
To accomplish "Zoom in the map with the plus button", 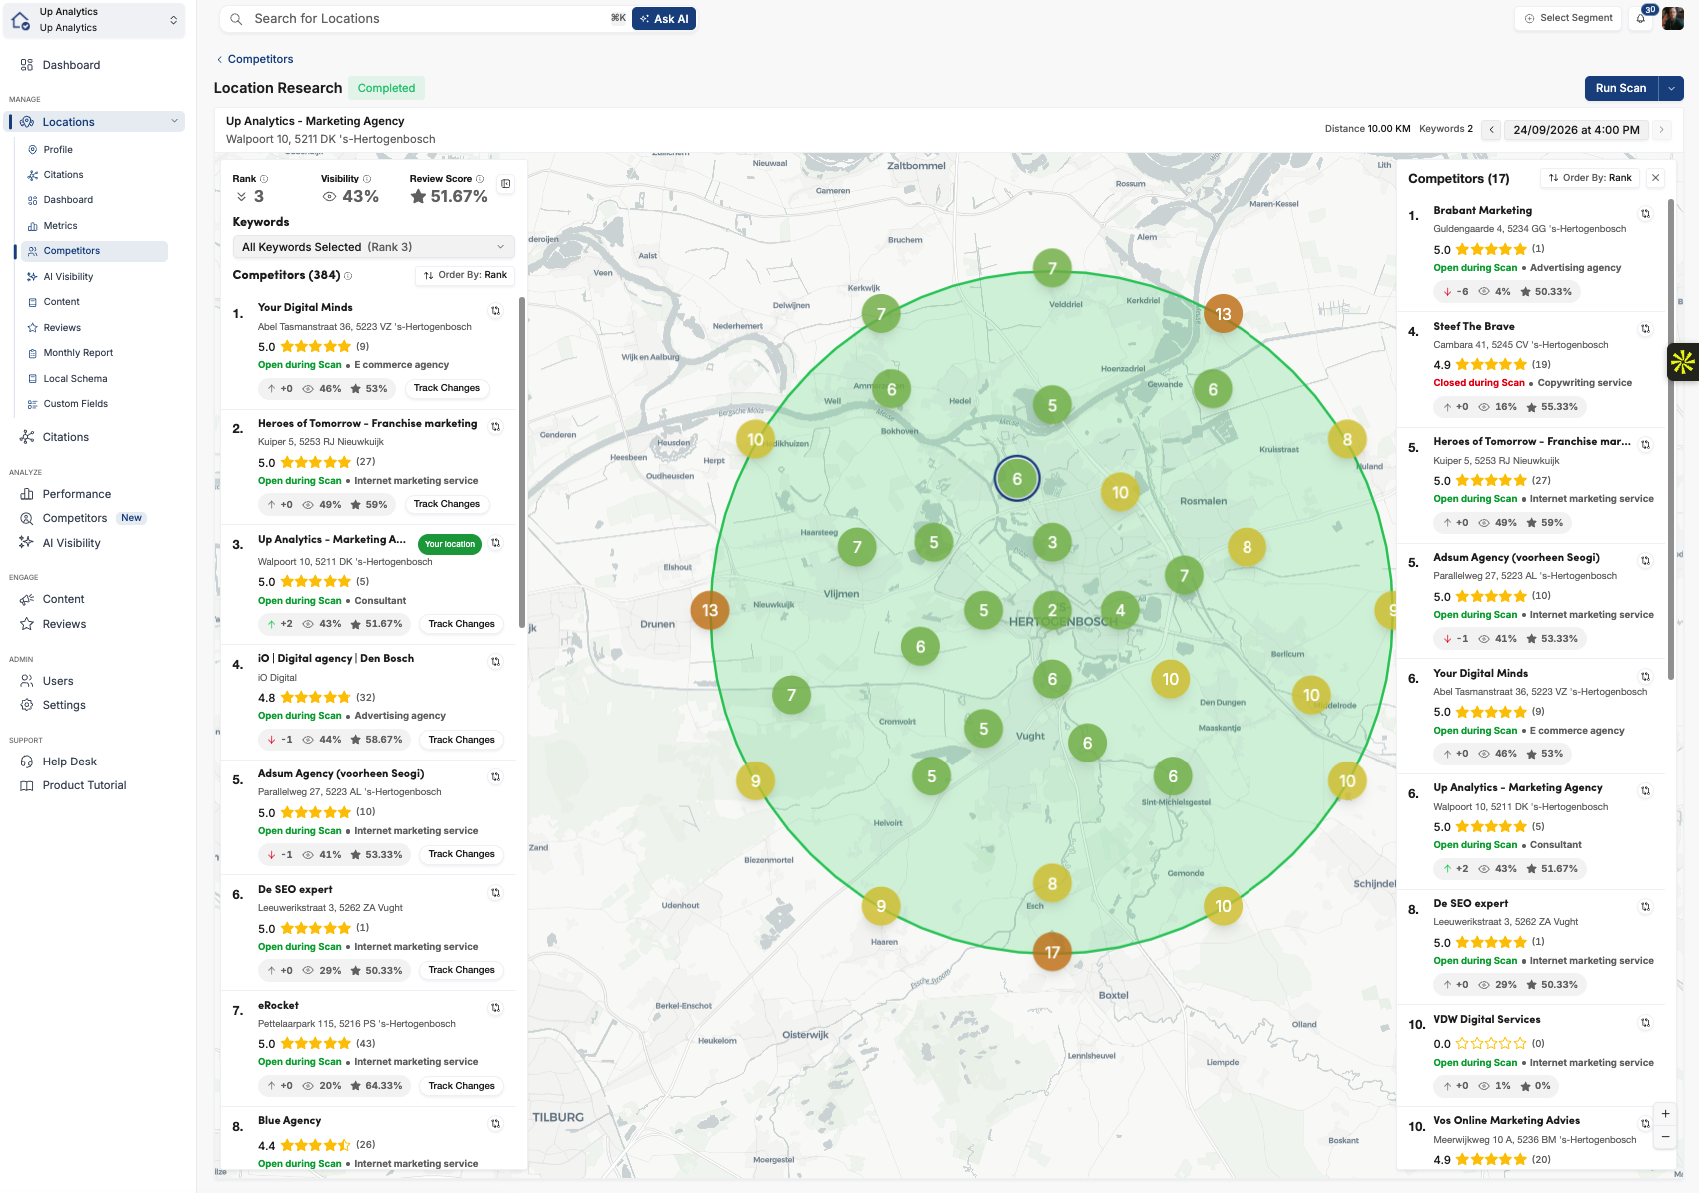I will 1665,1114.
